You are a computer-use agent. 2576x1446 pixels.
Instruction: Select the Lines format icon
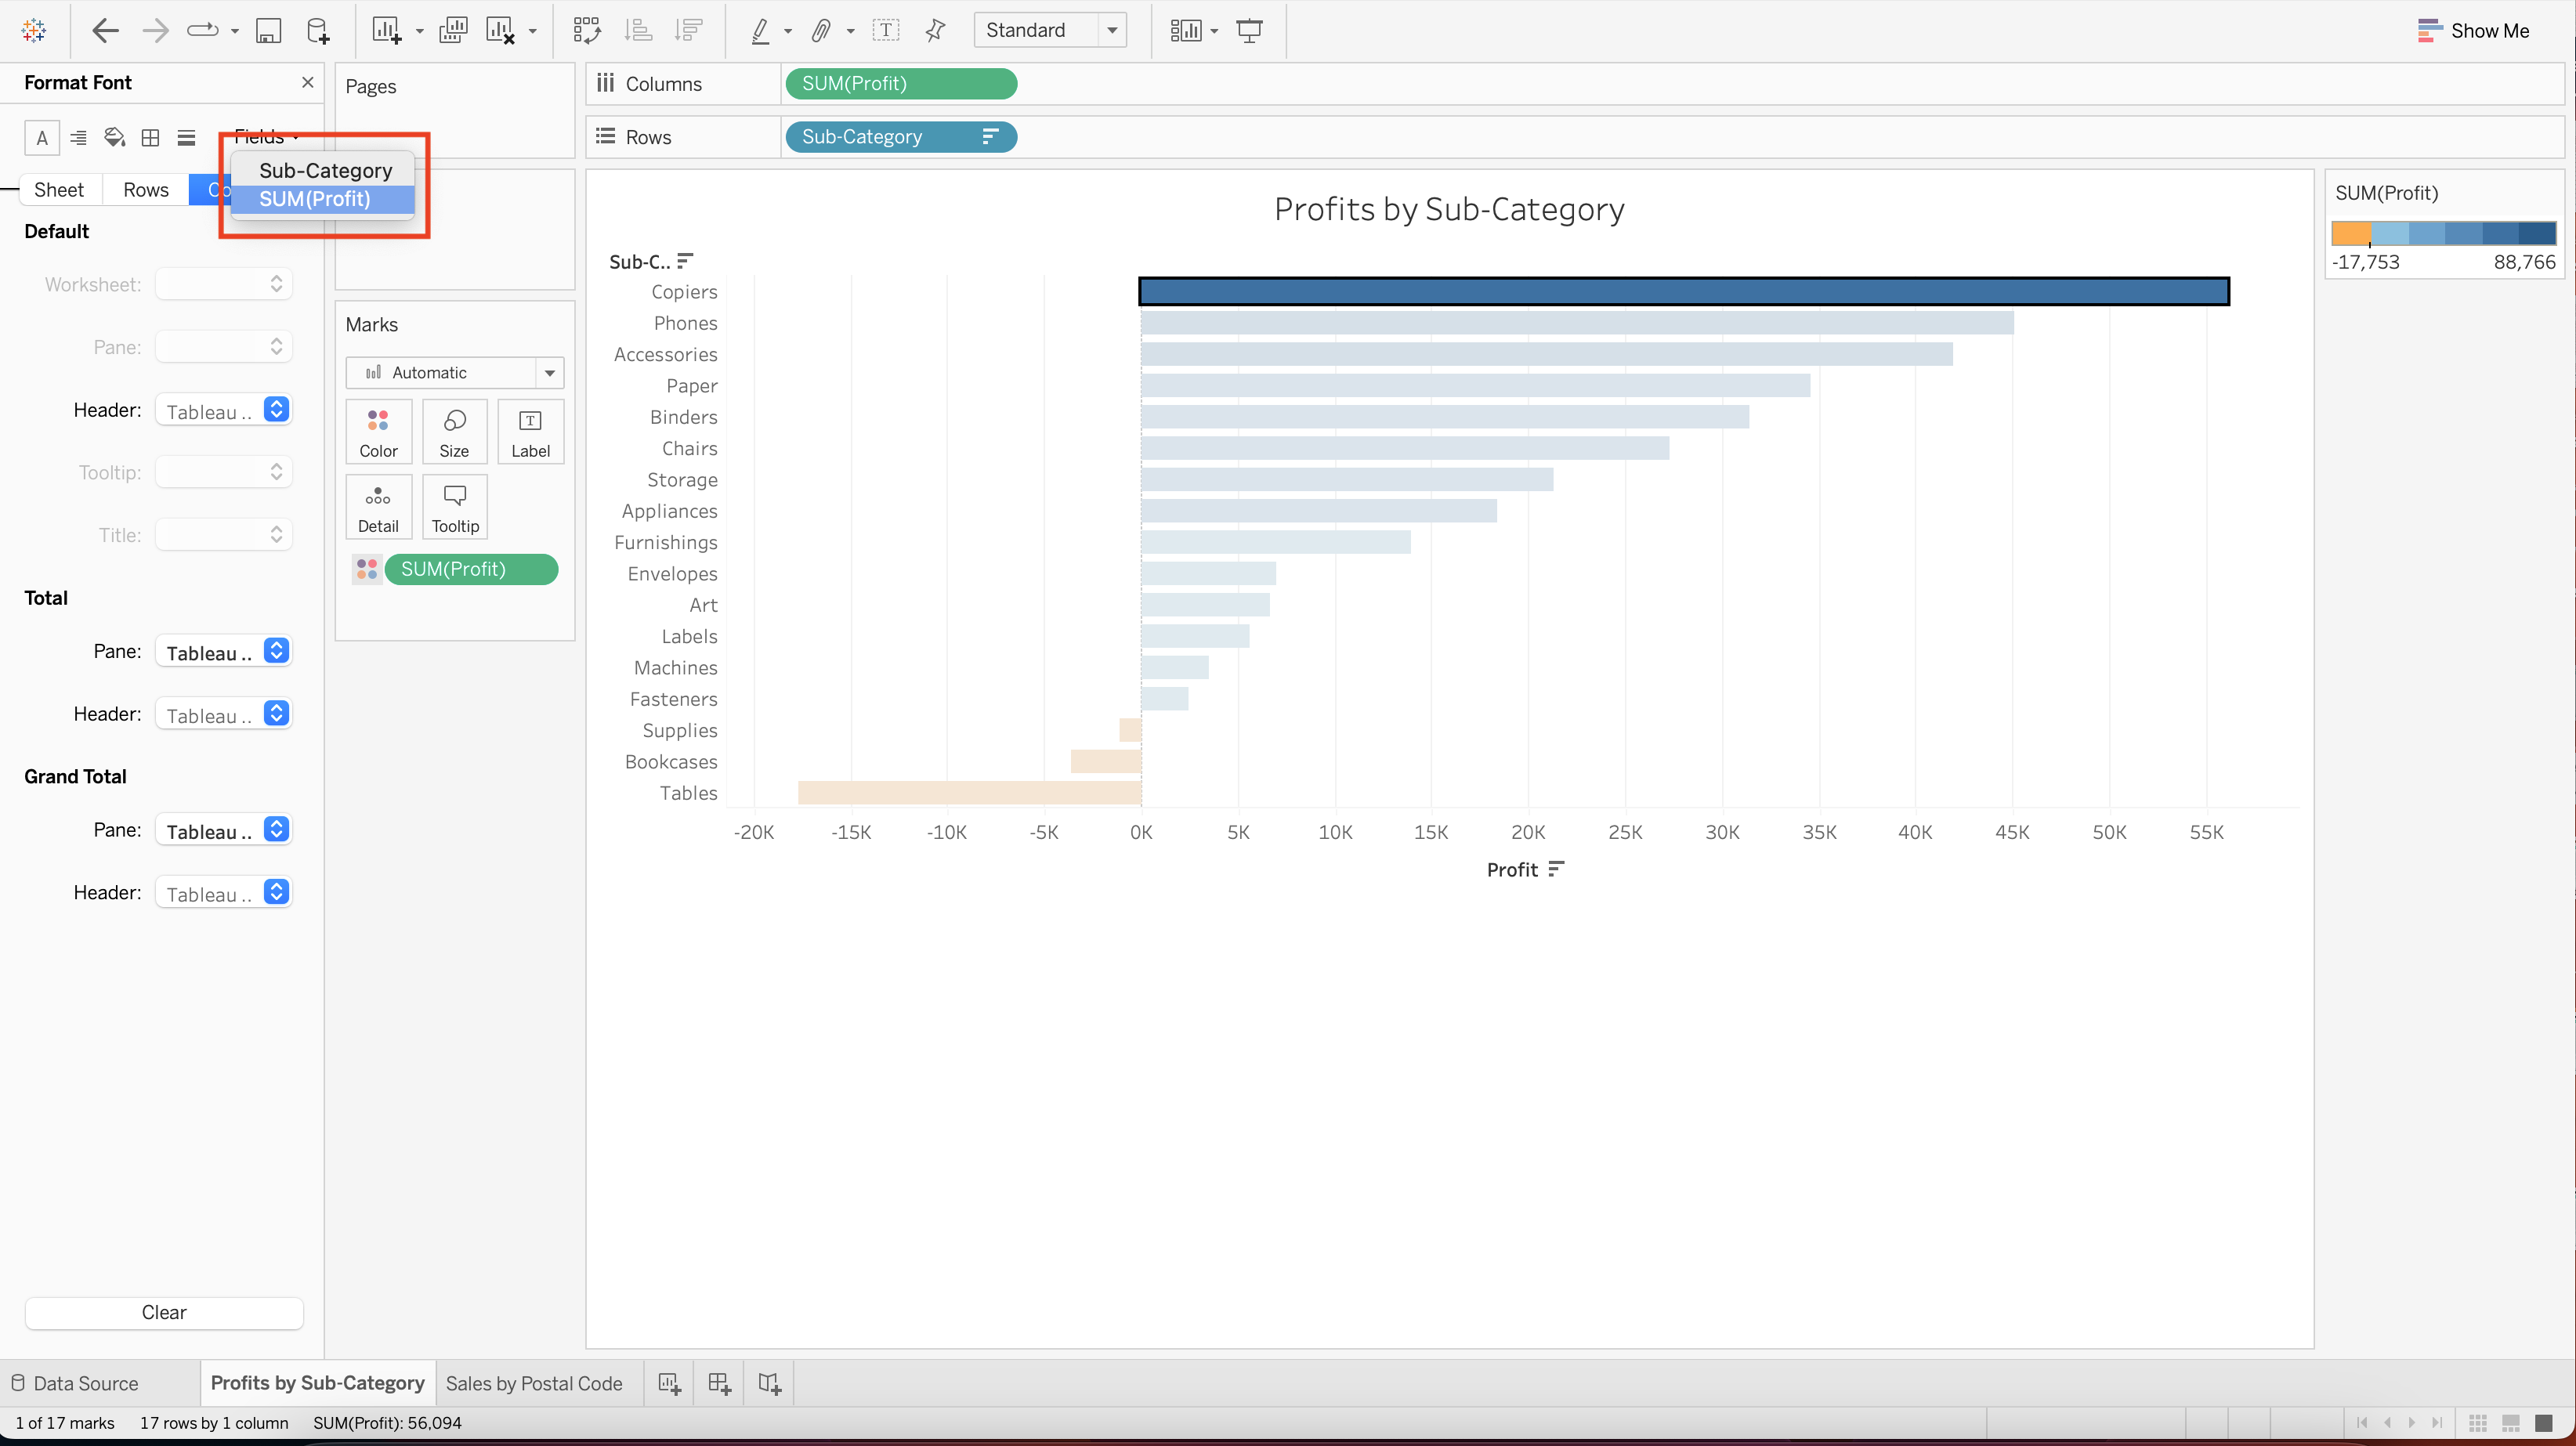[187, 138]
